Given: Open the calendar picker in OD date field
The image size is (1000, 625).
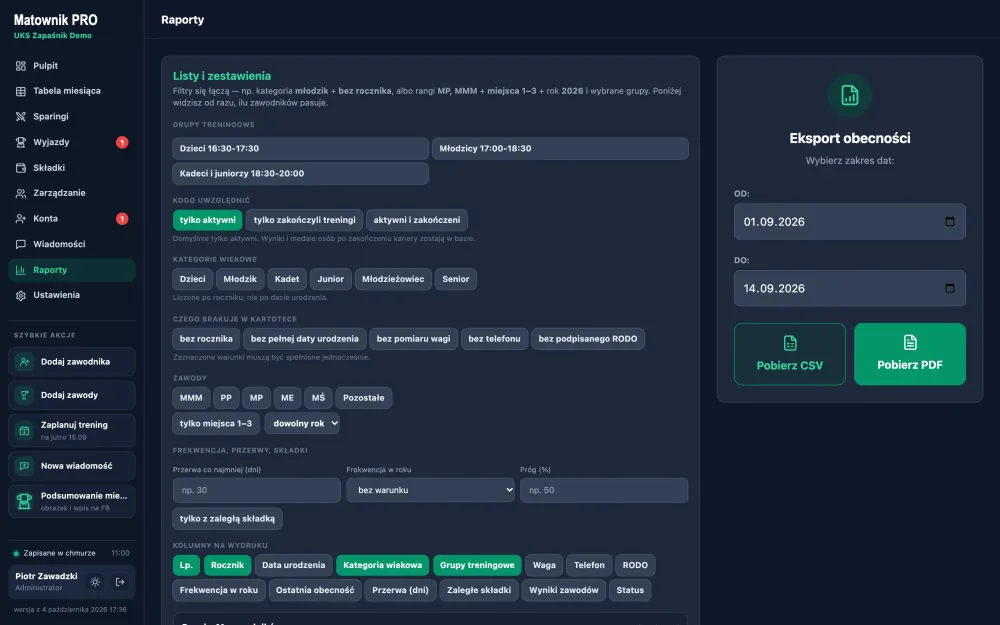Looking at the screenshot, I should pyautogui.click(x=950, y=221).
